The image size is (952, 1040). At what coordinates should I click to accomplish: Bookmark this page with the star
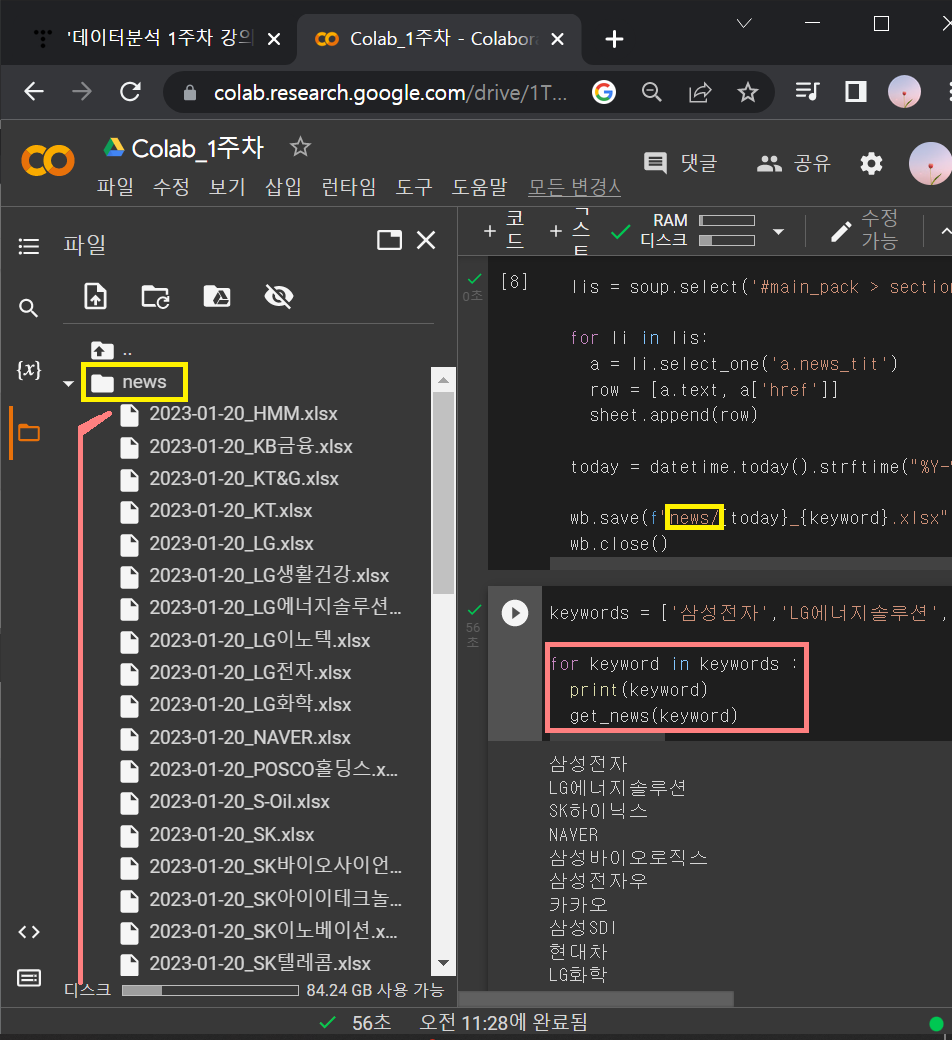click(748, 92)
